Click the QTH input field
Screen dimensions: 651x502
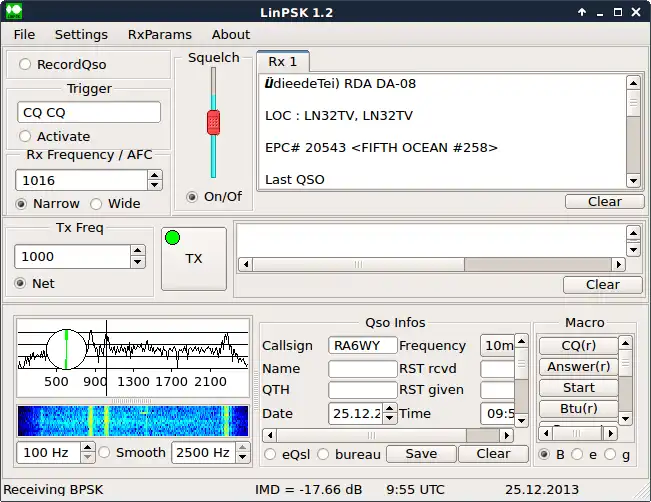tap(362, 390)
